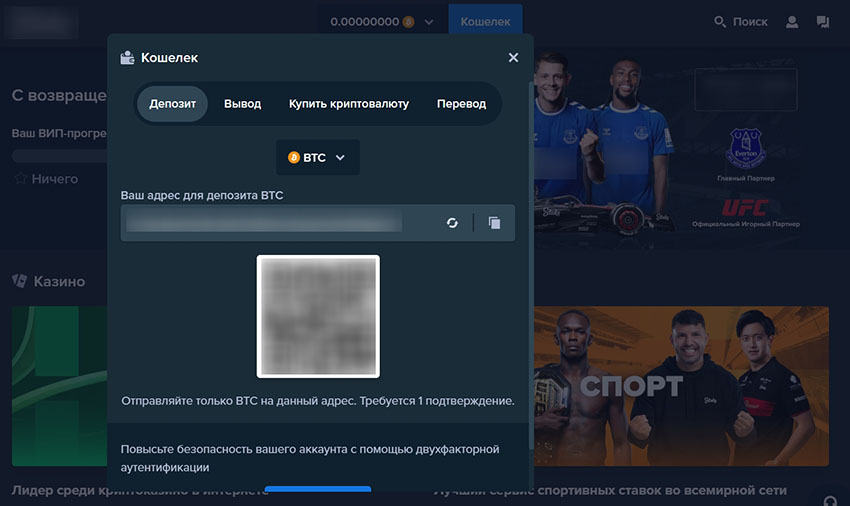
Task: Switch to the Перевод tab
Action: pos(461,104)
